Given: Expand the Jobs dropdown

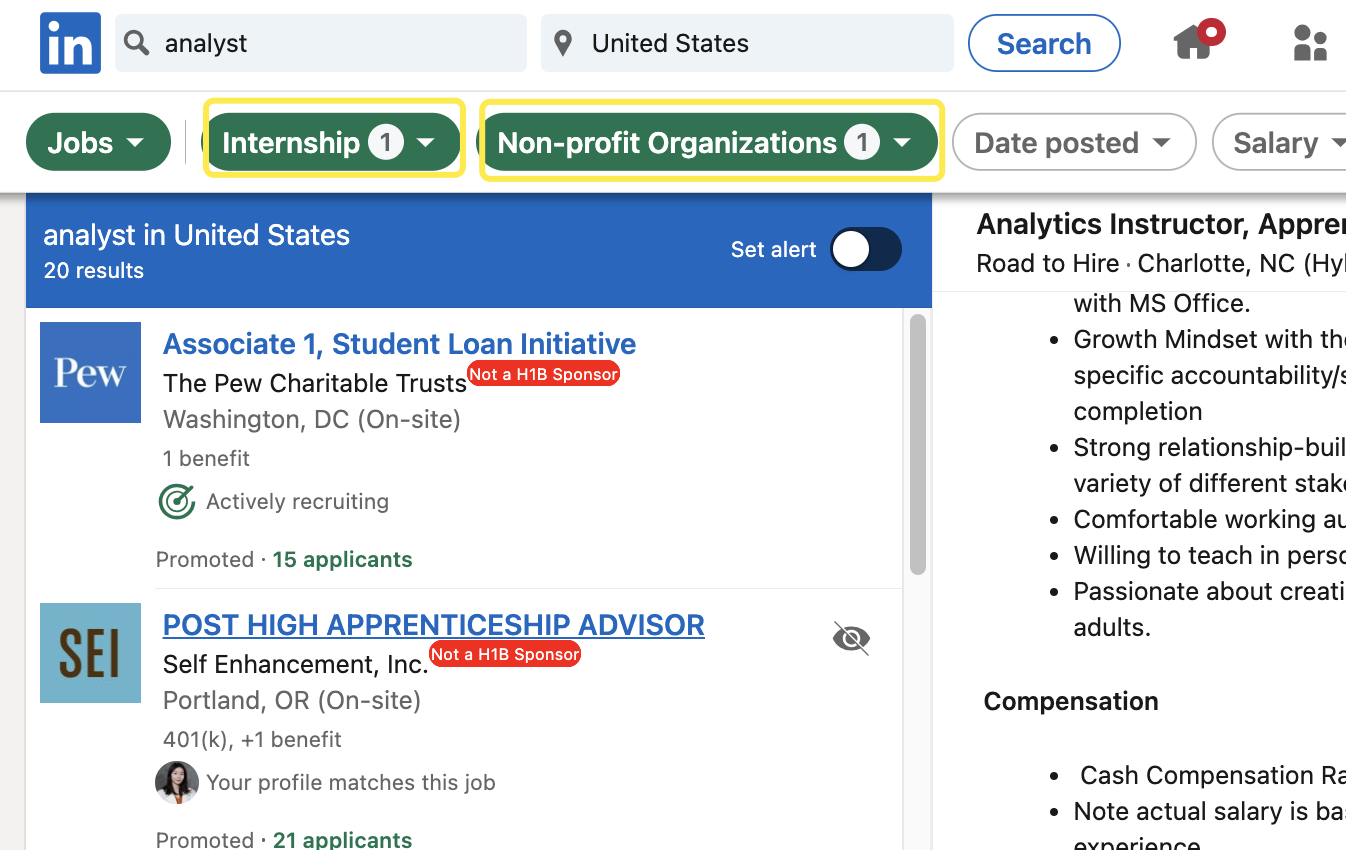Looking at the screenshot, I should [x=98, y=142].
